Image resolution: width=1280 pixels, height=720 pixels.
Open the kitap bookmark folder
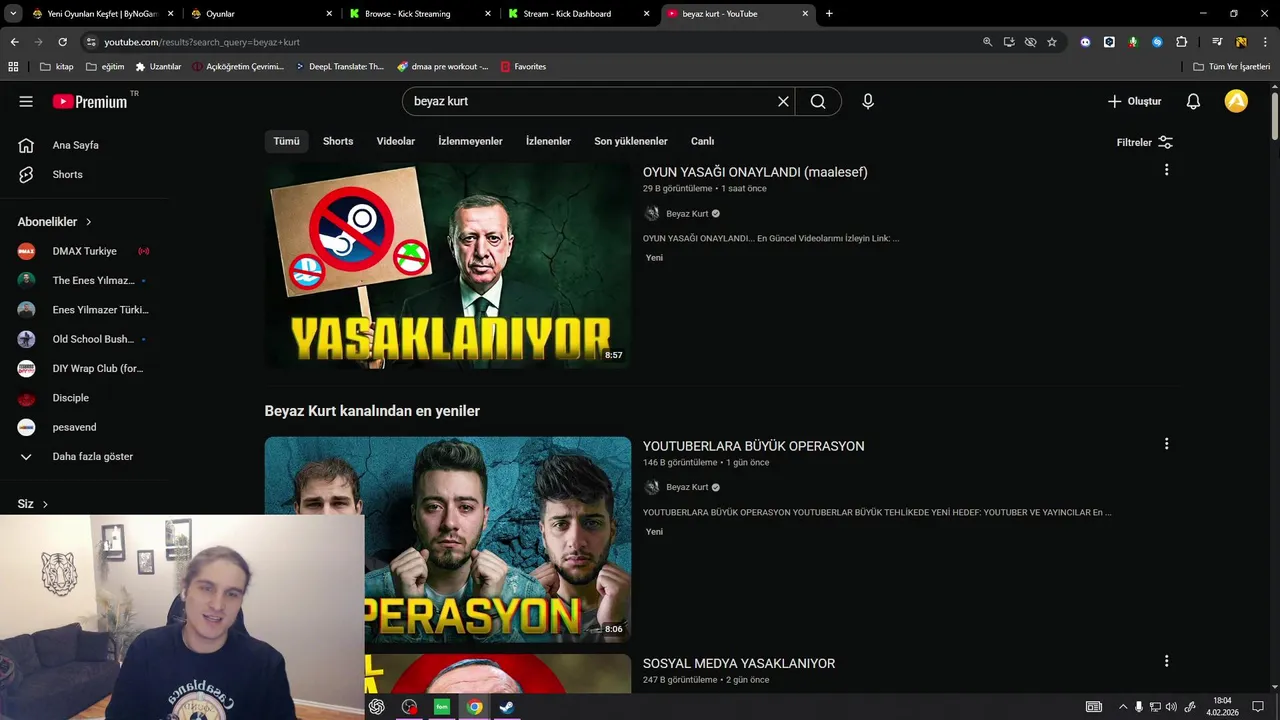(56, 67)
